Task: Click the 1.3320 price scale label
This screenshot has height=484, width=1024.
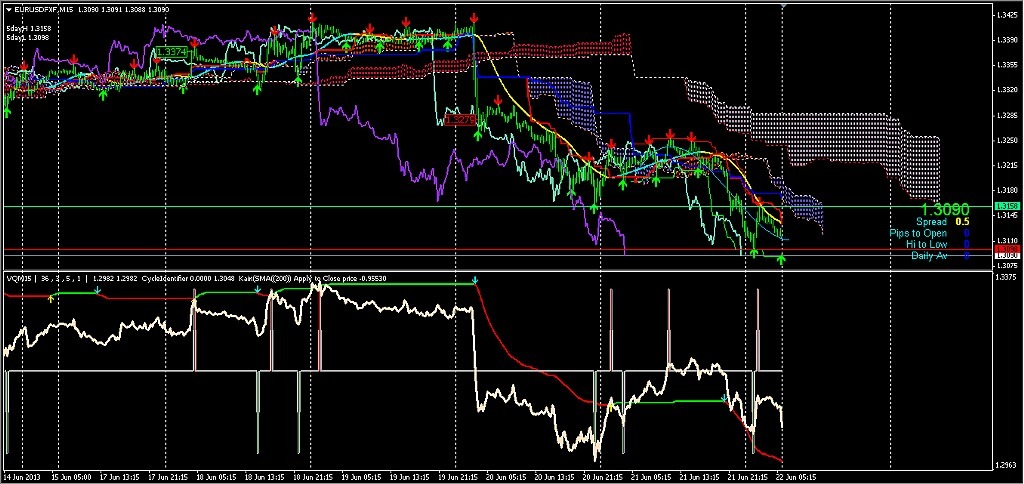Action: [1006, 90]
